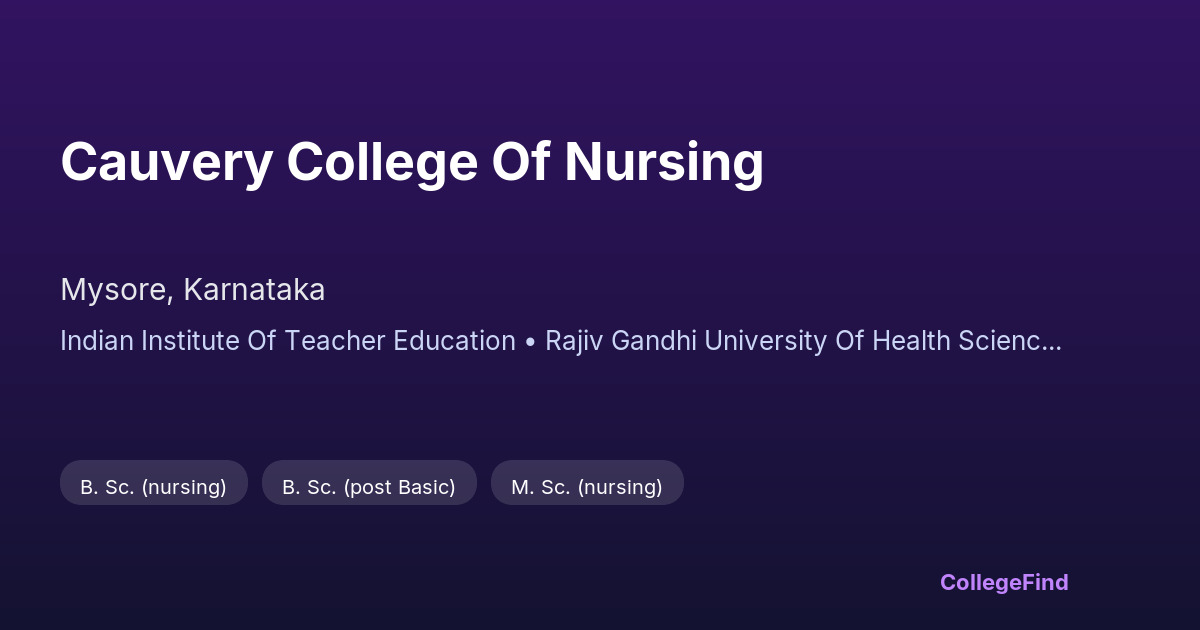The height and width of the screenshot is (630, 1200).
Task: Choose the B. Sc. (post Basic) tag
Action: pos(369,487)
